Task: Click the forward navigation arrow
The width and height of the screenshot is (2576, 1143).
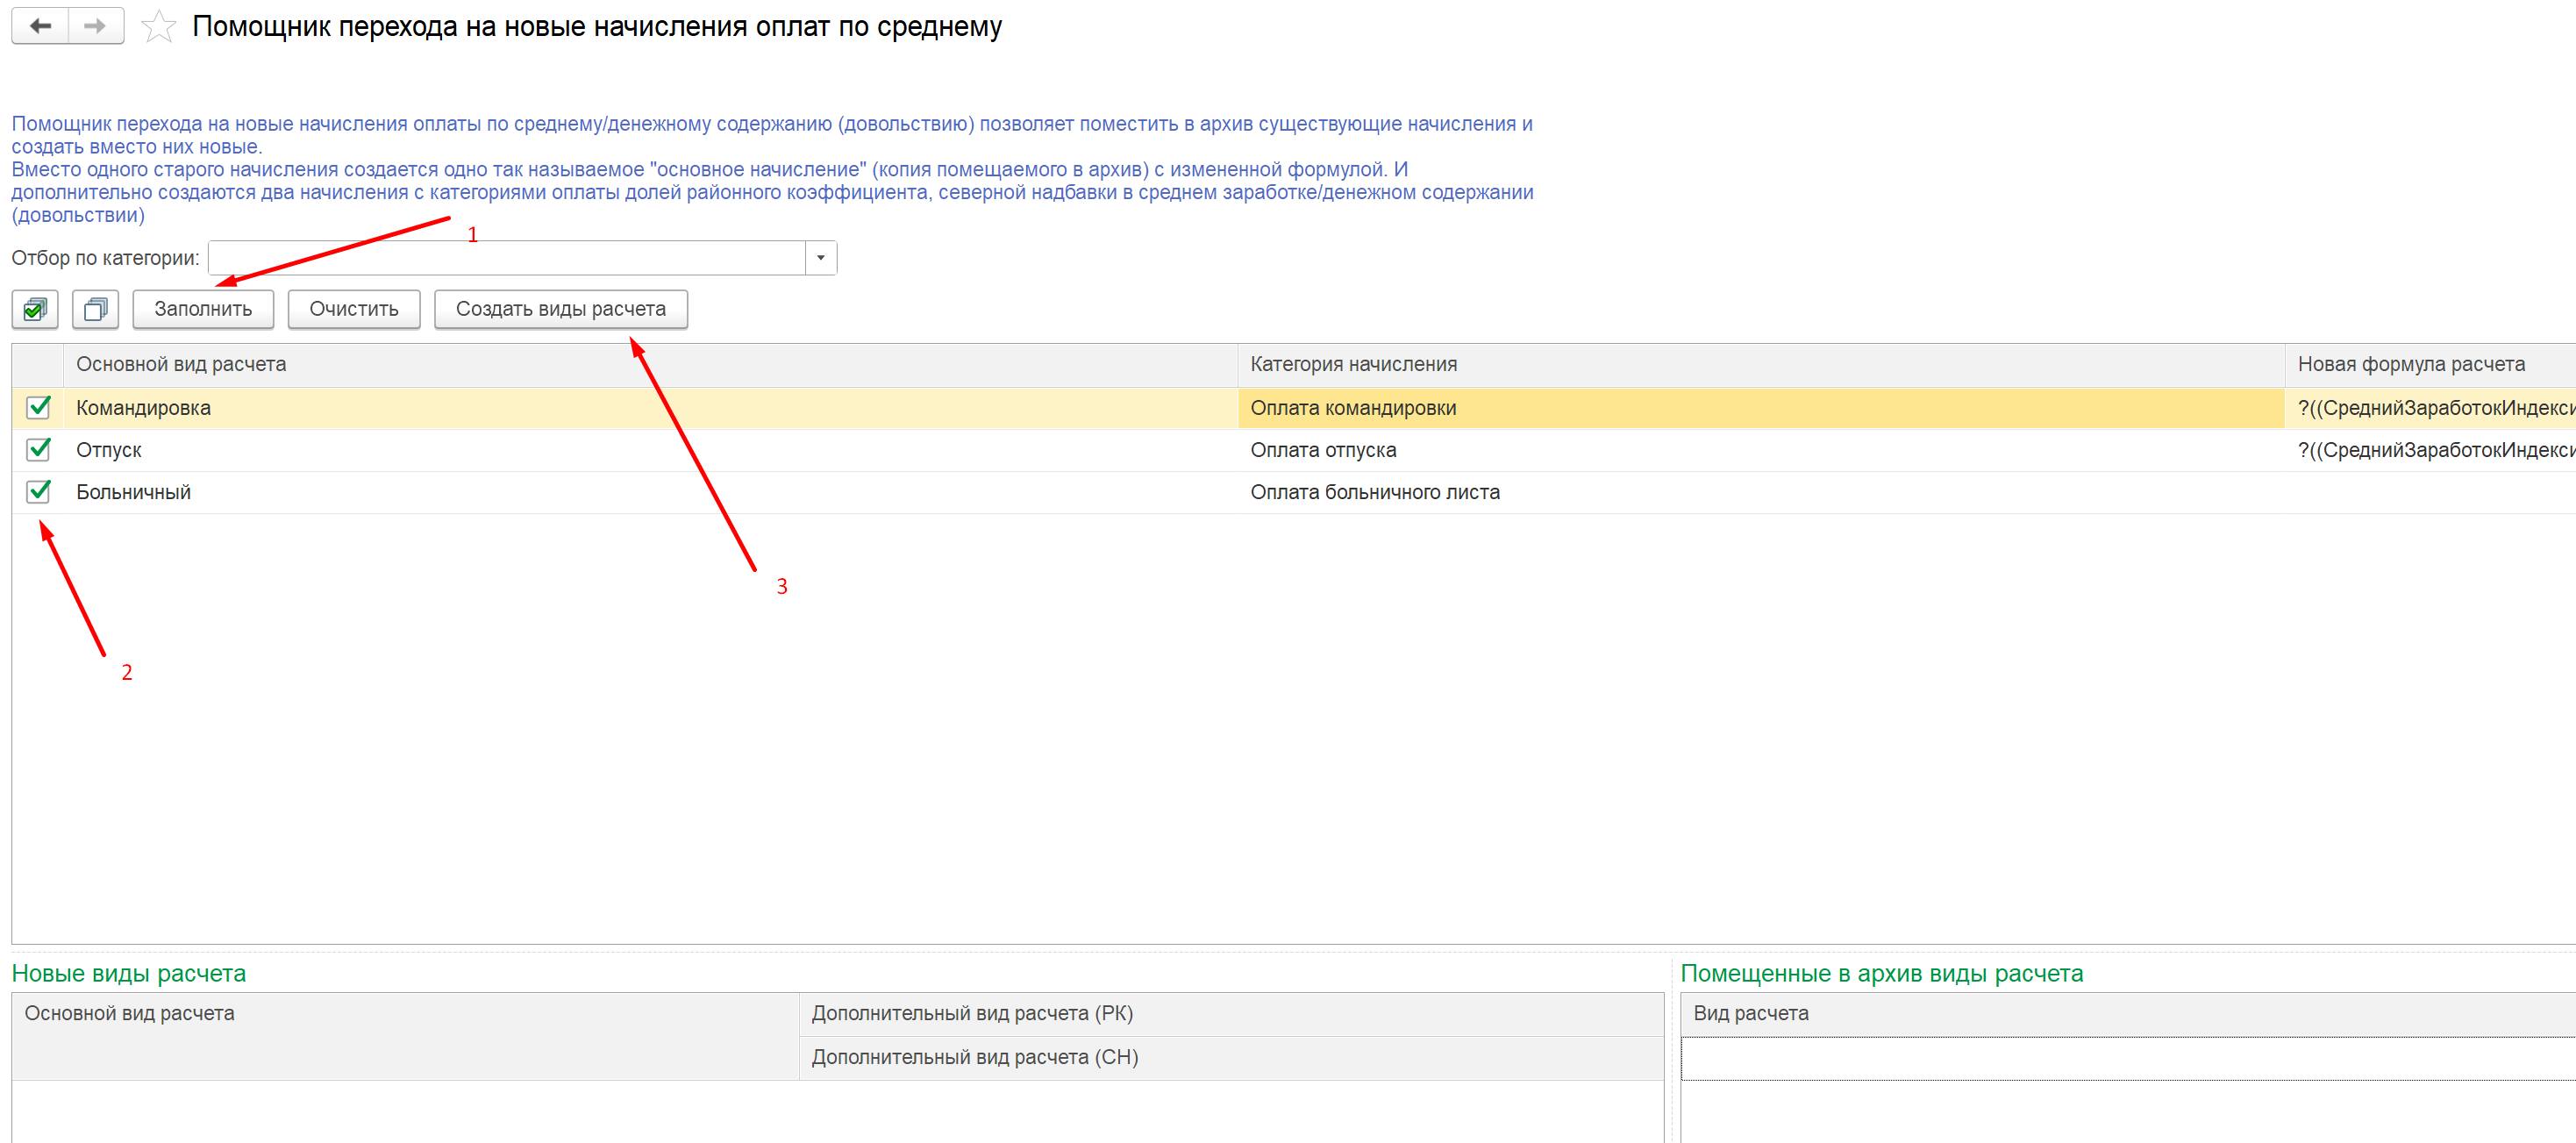Action: 95,26
